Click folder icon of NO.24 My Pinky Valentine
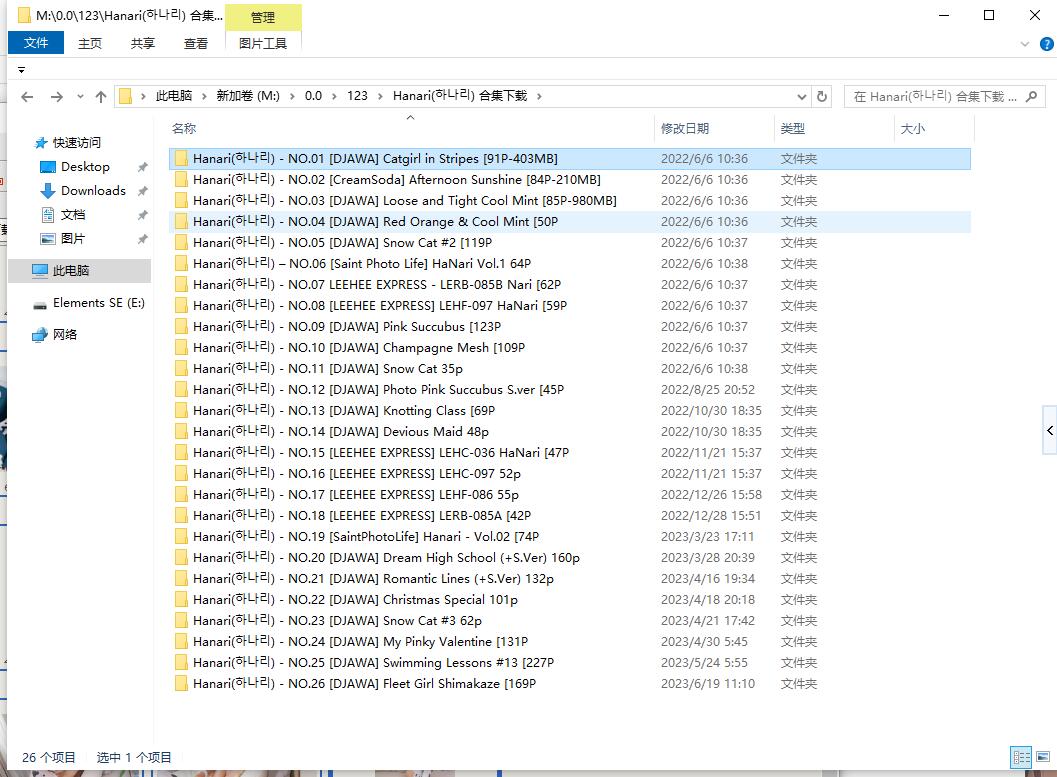The height and width of the screenshot is (777, 1057). coord(181,642)
